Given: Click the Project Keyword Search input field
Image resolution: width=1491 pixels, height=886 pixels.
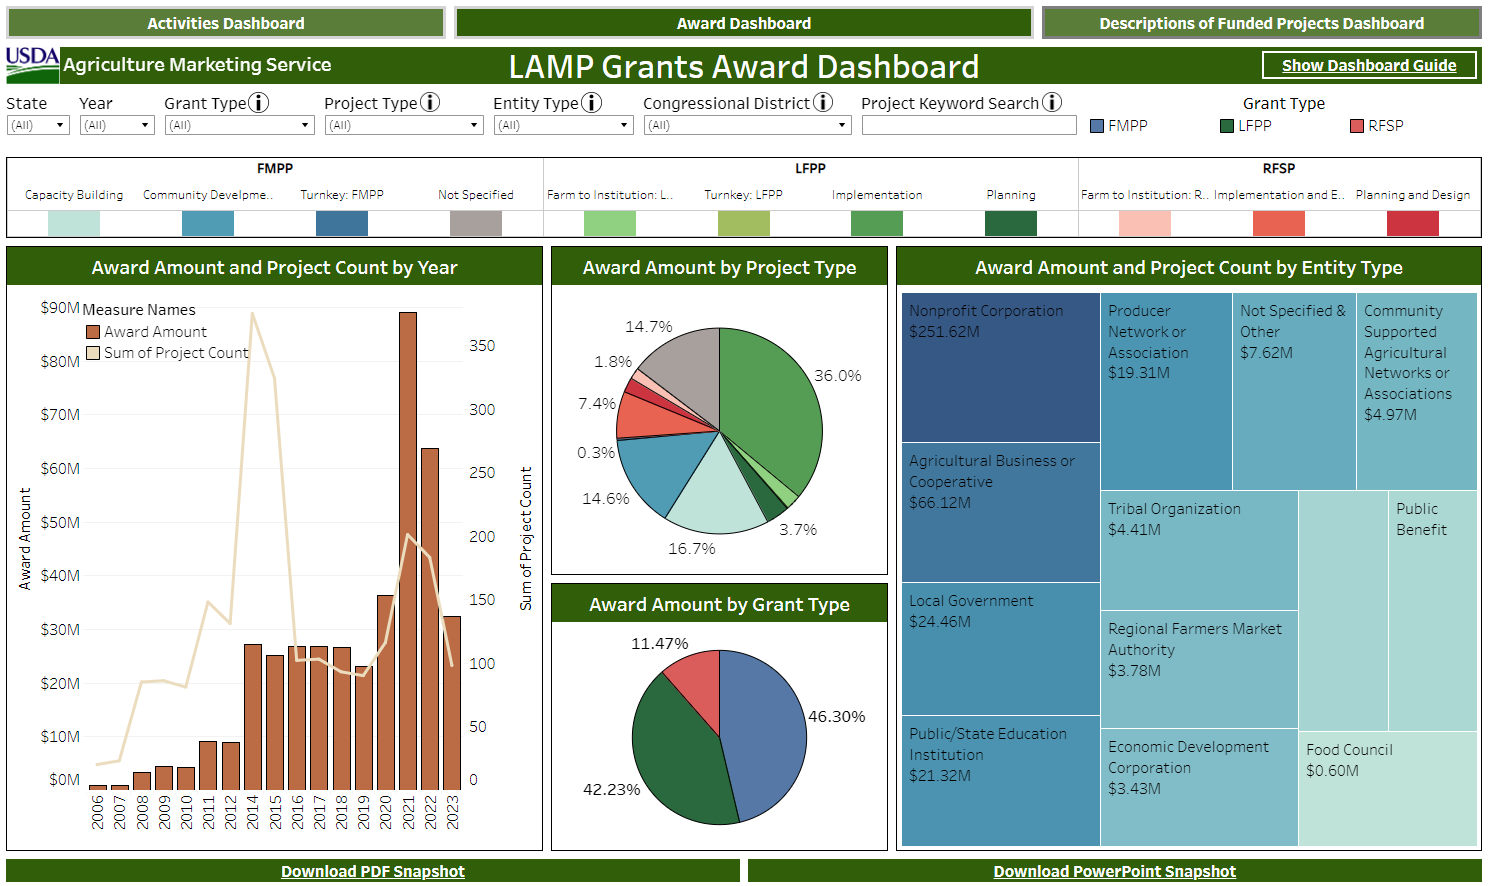Looking at the screenshot, I should (969, 125).
